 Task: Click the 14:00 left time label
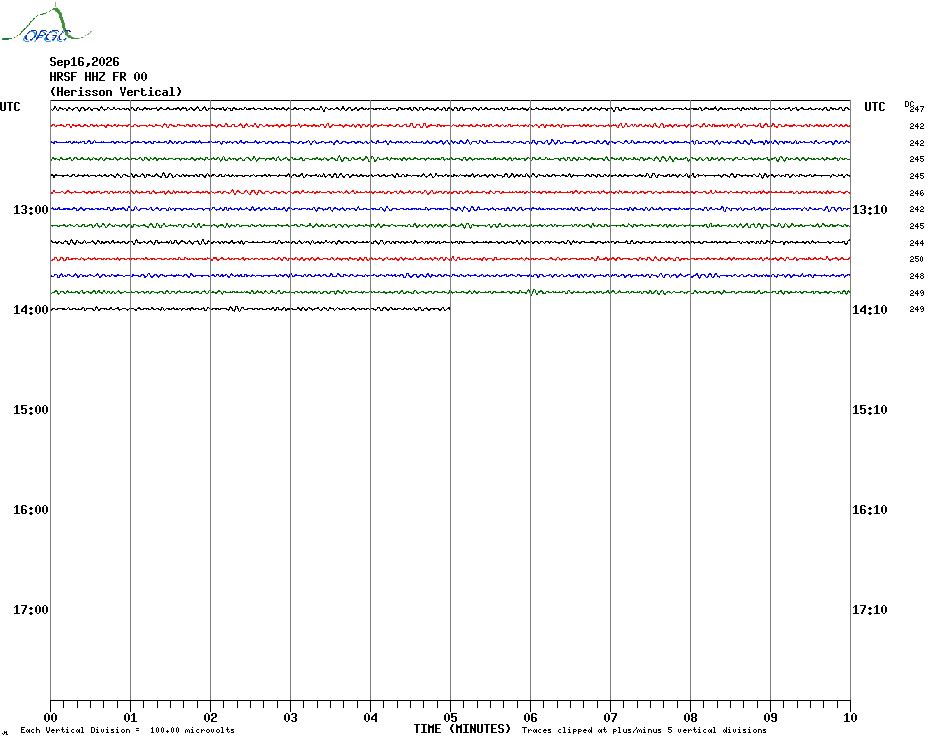31,310
